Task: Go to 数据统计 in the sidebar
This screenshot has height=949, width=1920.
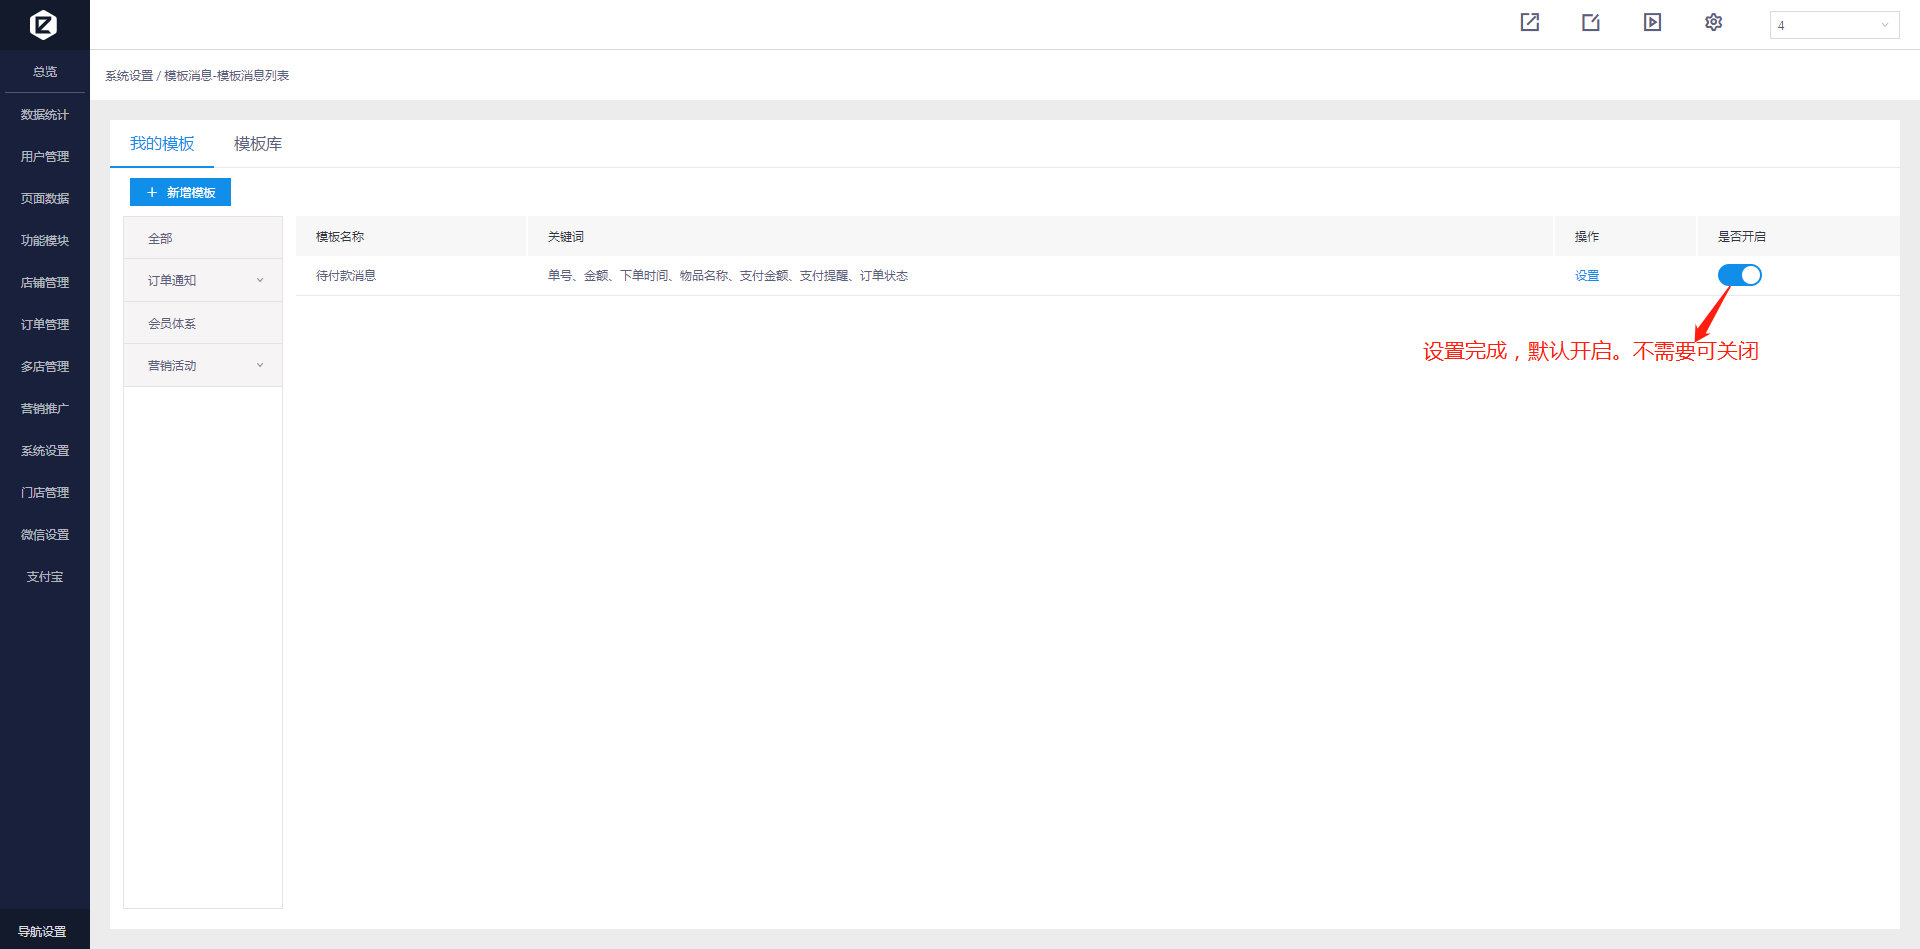Action: tap(45, 115)
